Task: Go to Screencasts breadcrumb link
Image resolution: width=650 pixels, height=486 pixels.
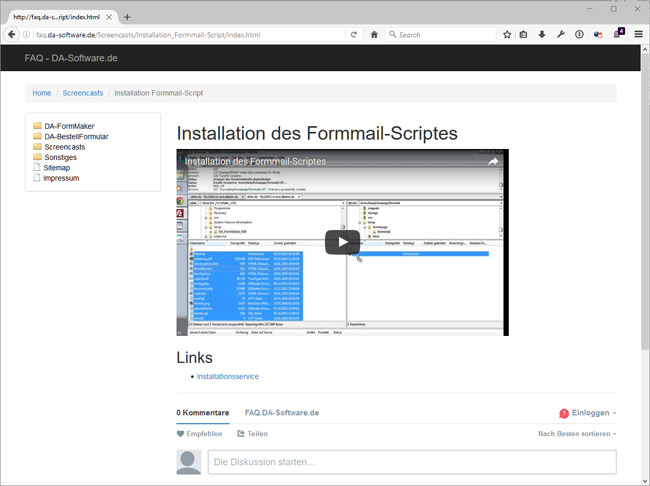Action: (x=83, y=93)
